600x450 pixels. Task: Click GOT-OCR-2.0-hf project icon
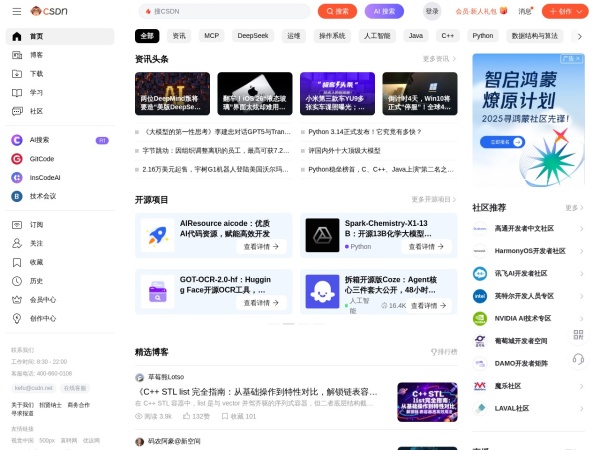click(158, 292)
